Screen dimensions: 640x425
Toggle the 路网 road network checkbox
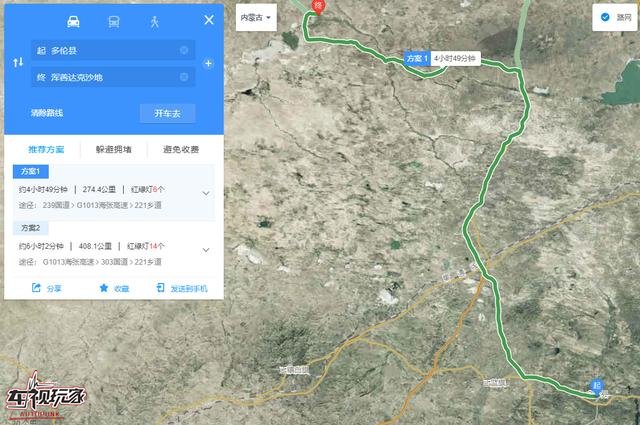tap(605, 17)
